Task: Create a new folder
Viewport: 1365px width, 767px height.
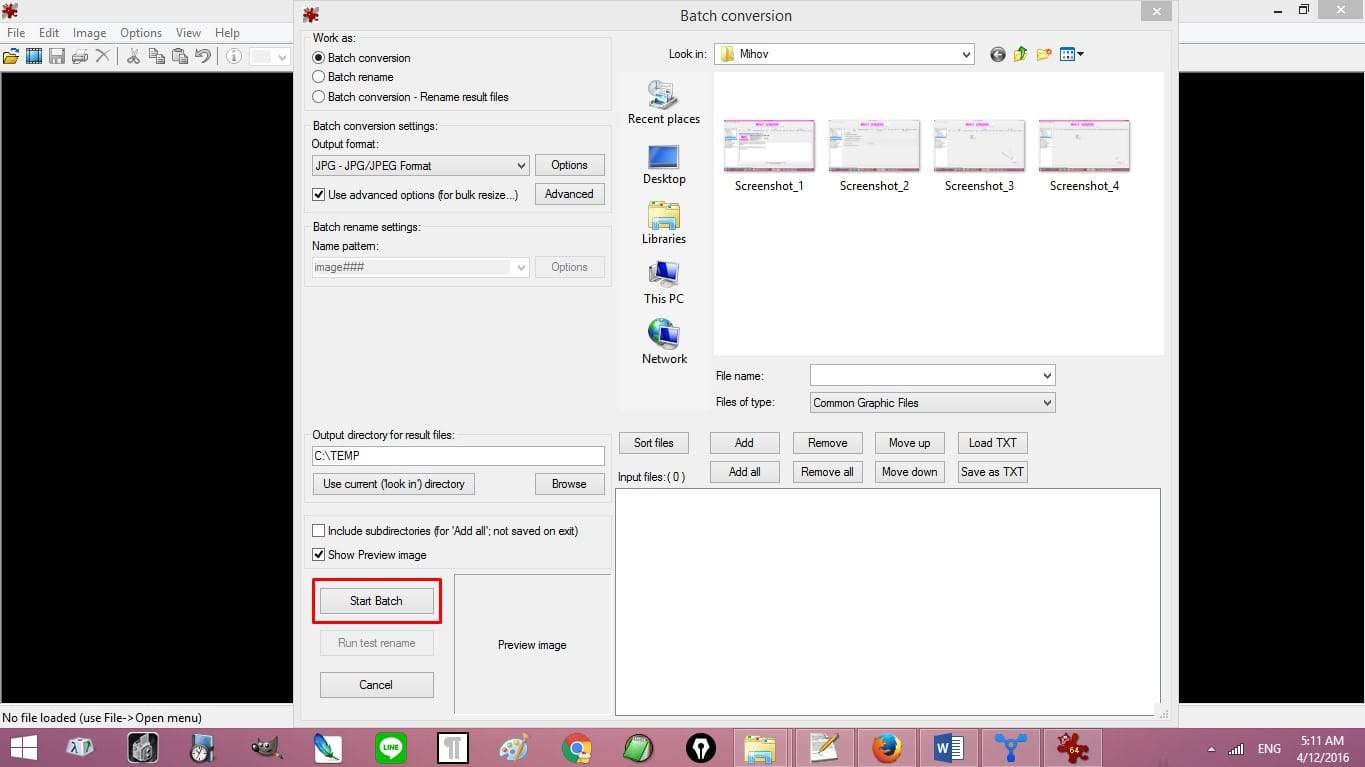Action: (1044, 55)
